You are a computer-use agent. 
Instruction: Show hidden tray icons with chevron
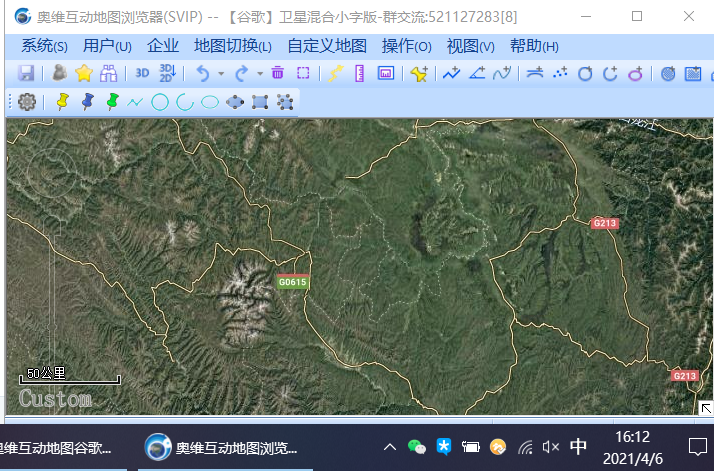point(390,447)
